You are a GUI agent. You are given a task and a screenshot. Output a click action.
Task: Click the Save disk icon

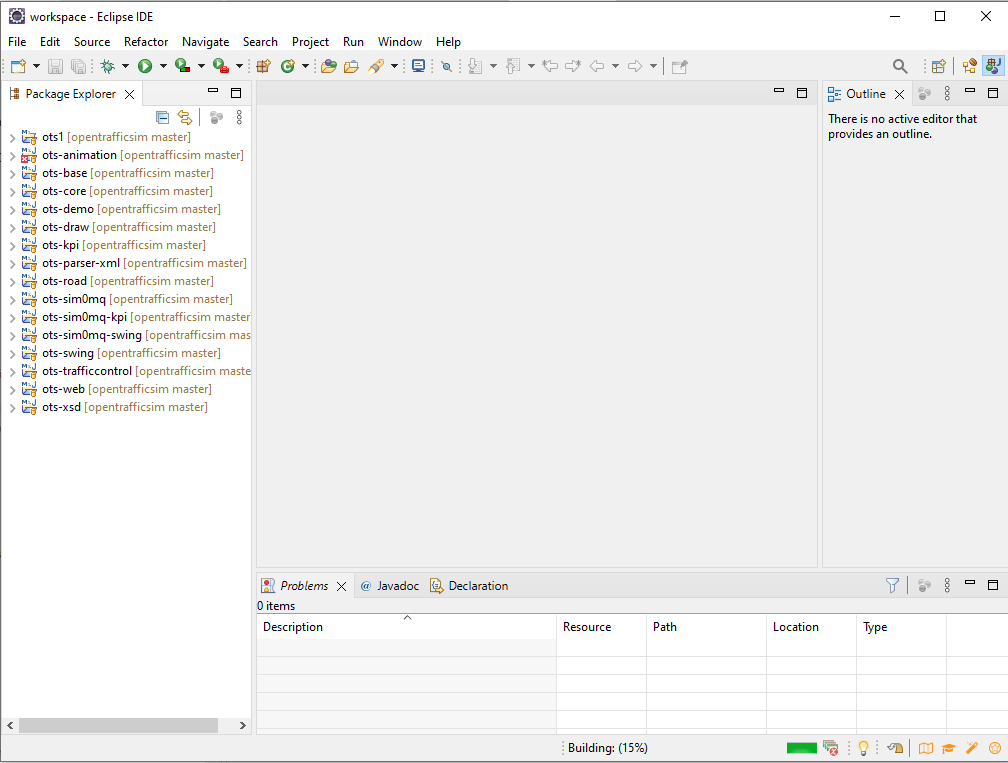click(55, 66)
